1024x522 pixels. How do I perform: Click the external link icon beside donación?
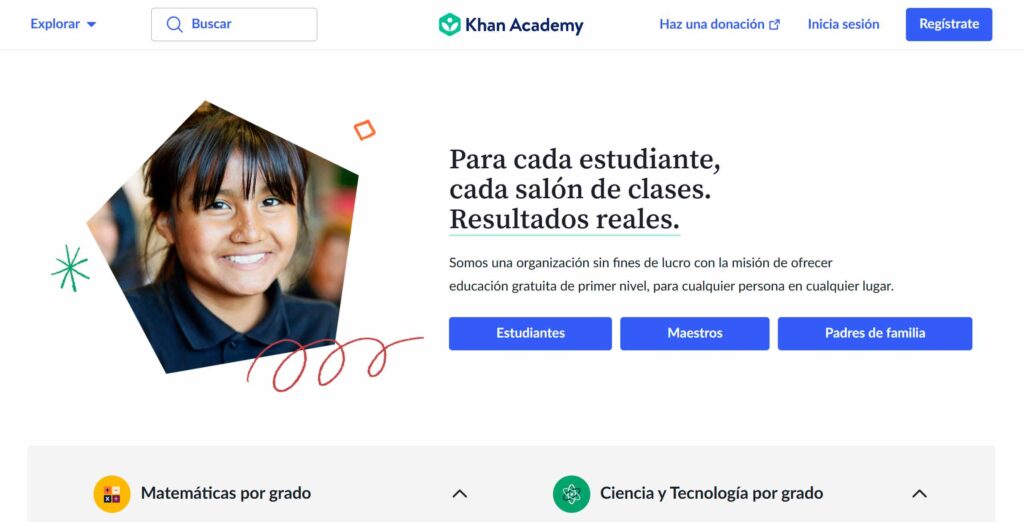coord(775,25)
